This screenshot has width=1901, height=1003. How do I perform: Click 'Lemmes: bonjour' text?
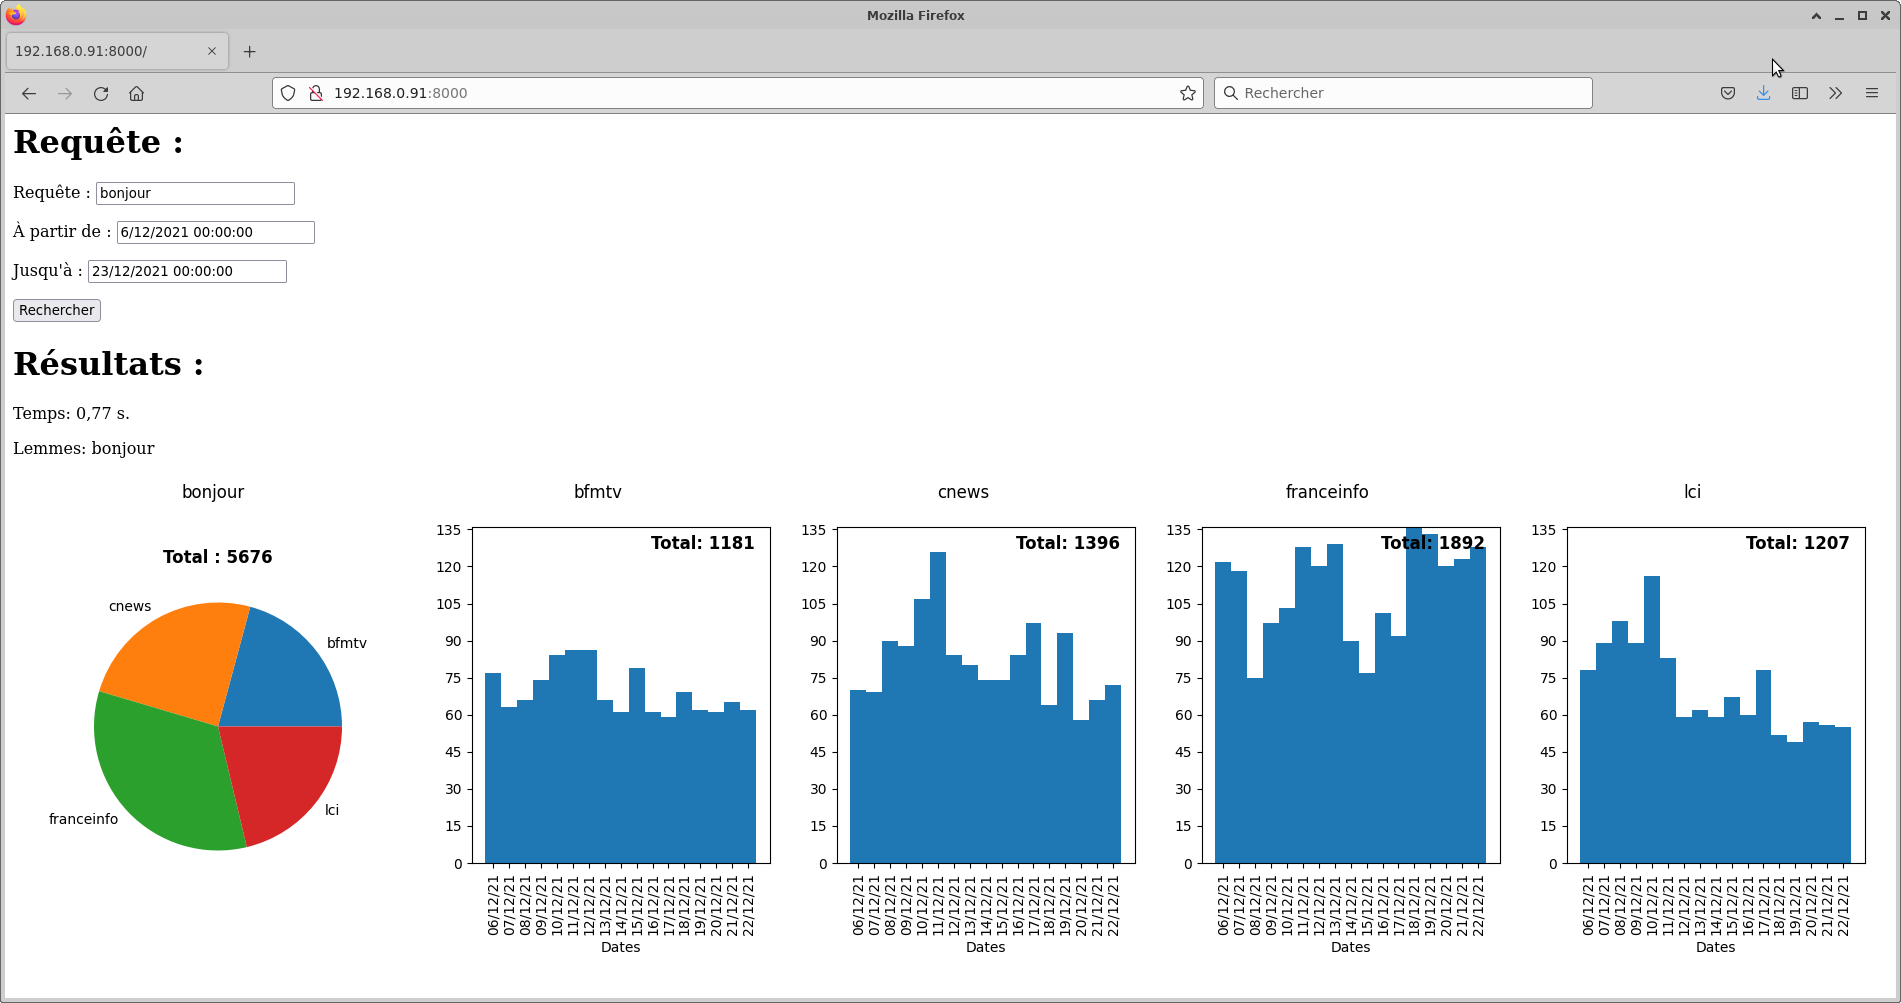84,448
